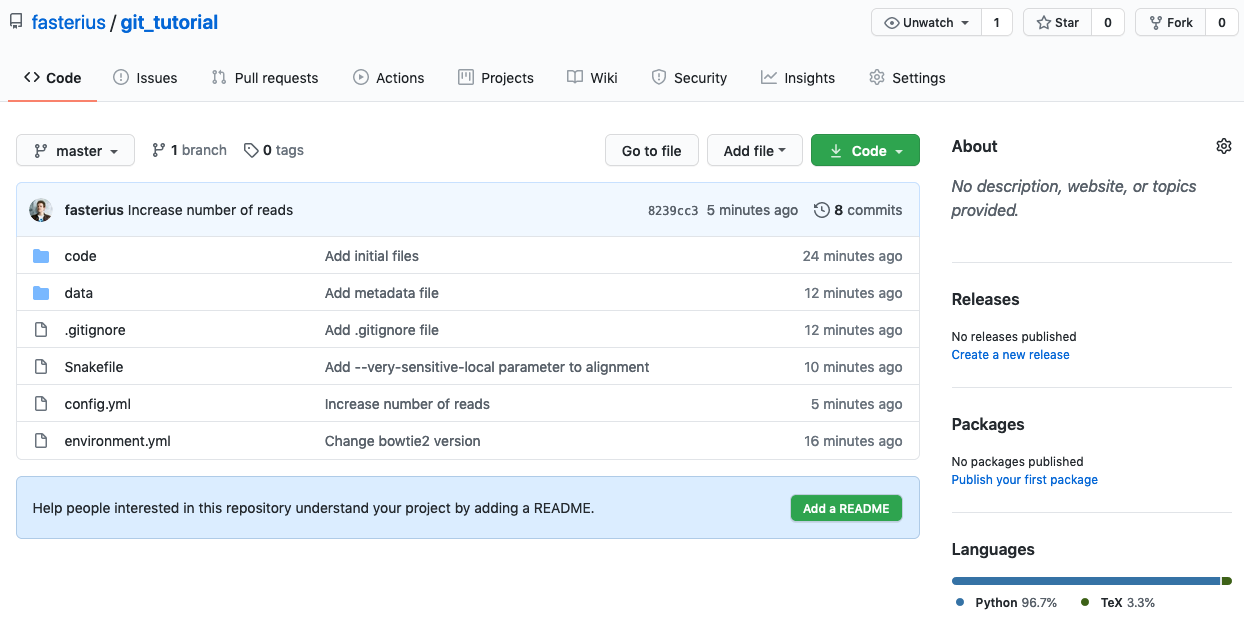Open the green Code download dropdown
This screenshot has width=1244, height=617.
[866, 151]
